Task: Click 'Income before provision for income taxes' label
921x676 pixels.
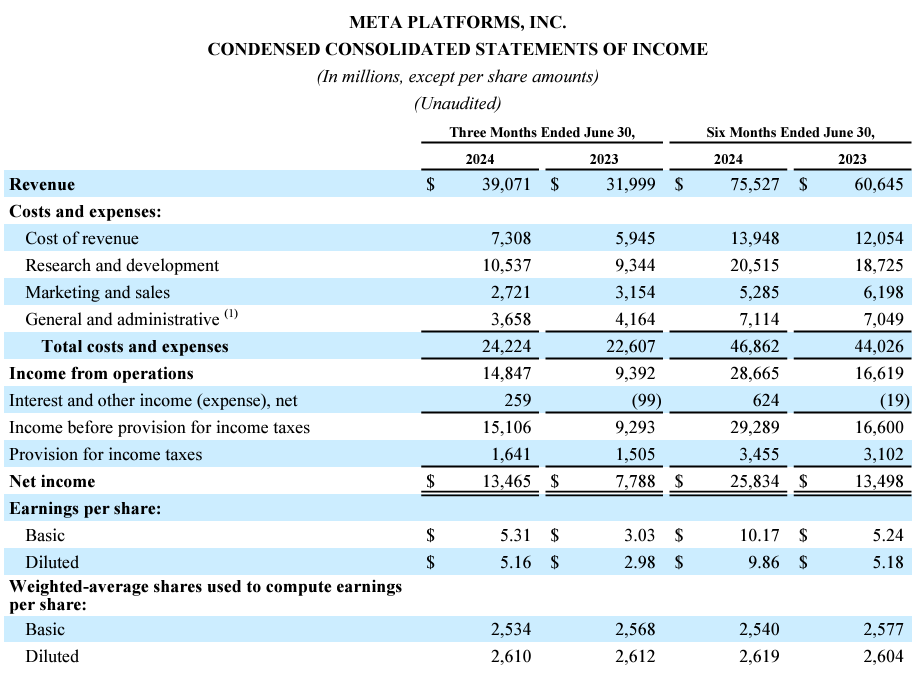Action: coord(160,428)
